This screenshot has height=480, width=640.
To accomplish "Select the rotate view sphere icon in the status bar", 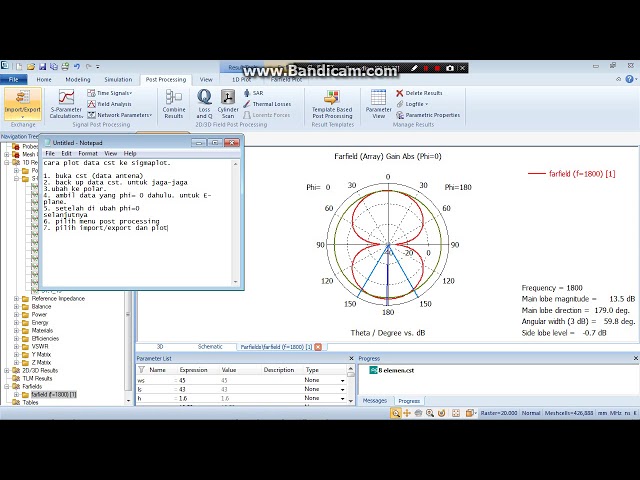I will pos(418,413).
